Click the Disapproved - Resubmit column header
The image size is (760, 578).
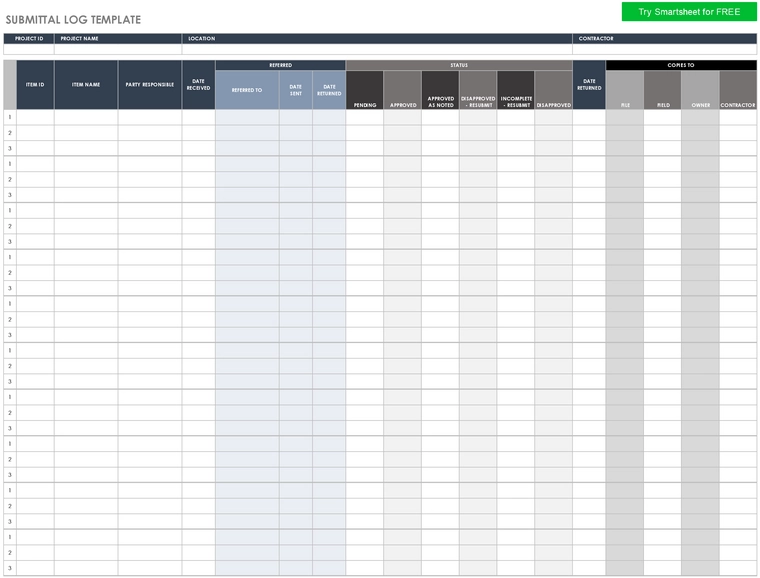tap(478, 90)
